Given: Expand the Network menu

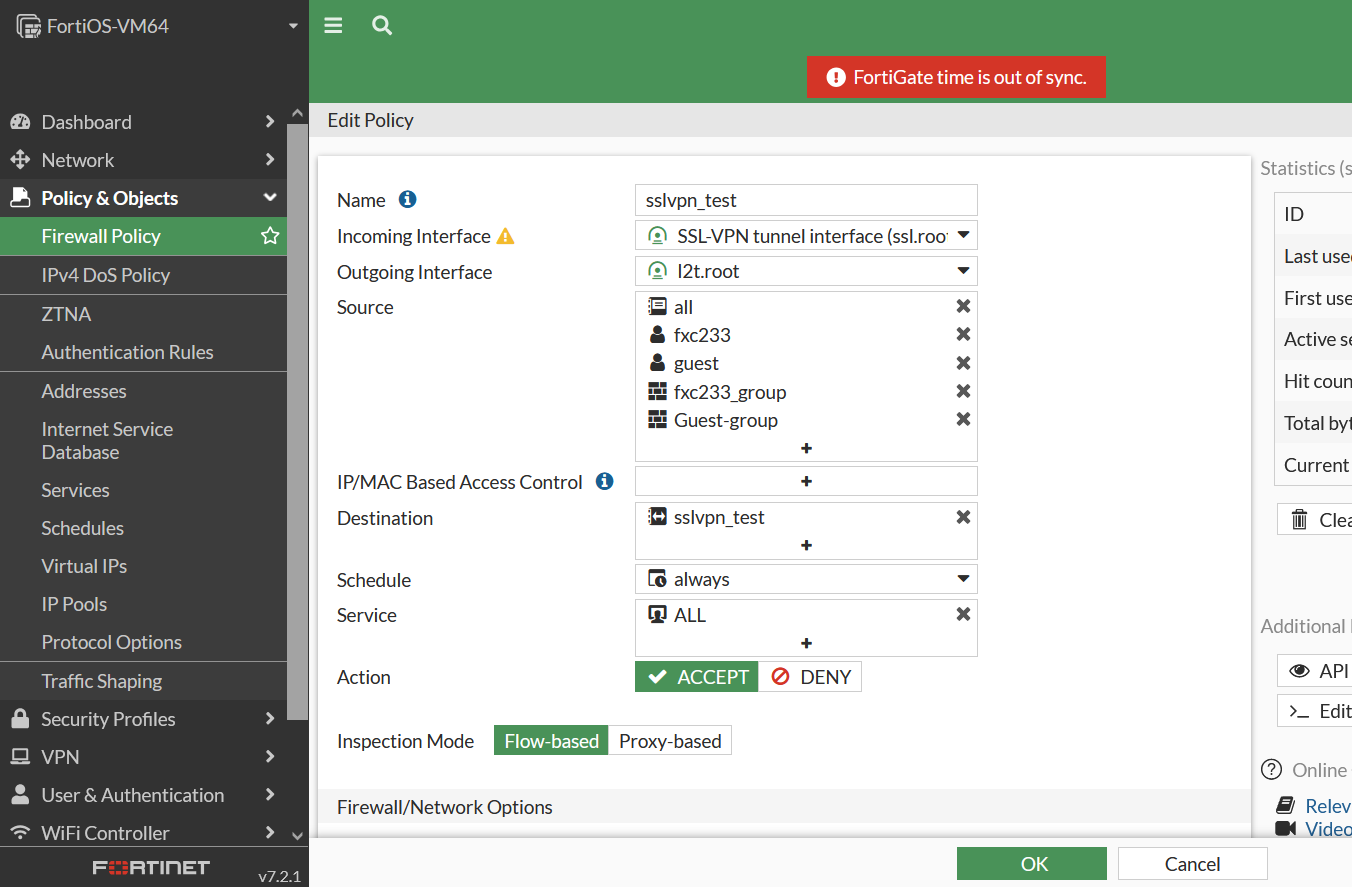Looking at the screenshot, I should [x=269, y=160].
